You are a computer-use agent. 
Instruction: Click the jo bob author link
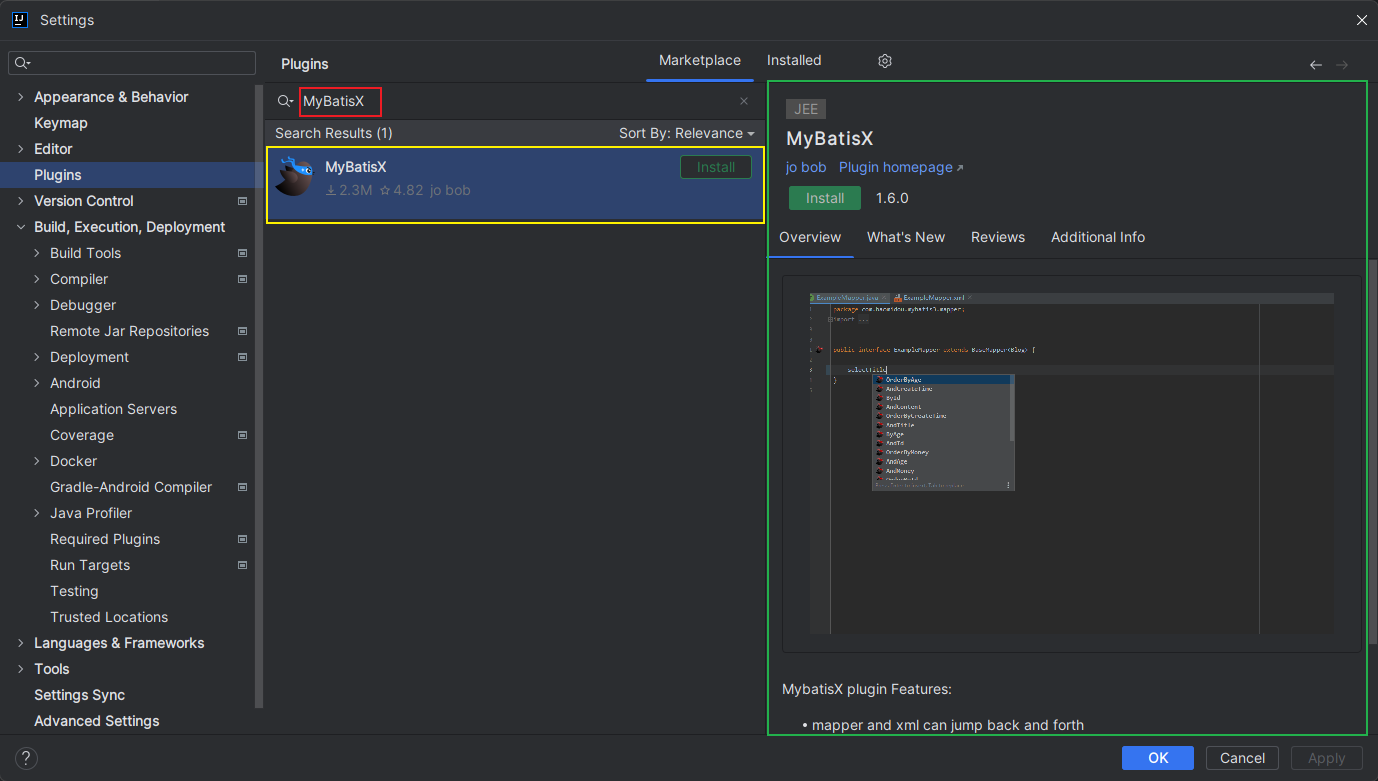point(806,167)
